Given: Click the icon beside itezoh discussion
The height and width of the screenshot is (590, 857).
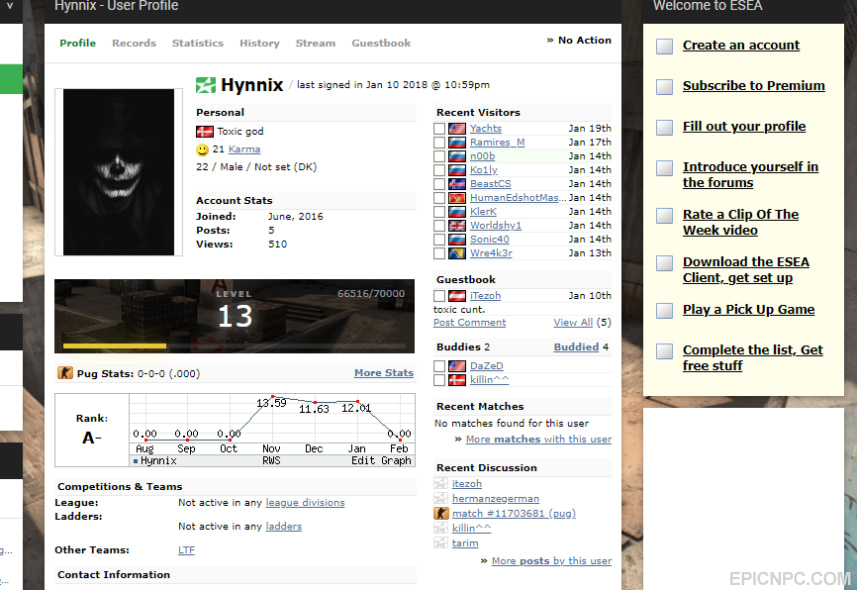Looking at the screenshot, I should (x=441, y=483).
